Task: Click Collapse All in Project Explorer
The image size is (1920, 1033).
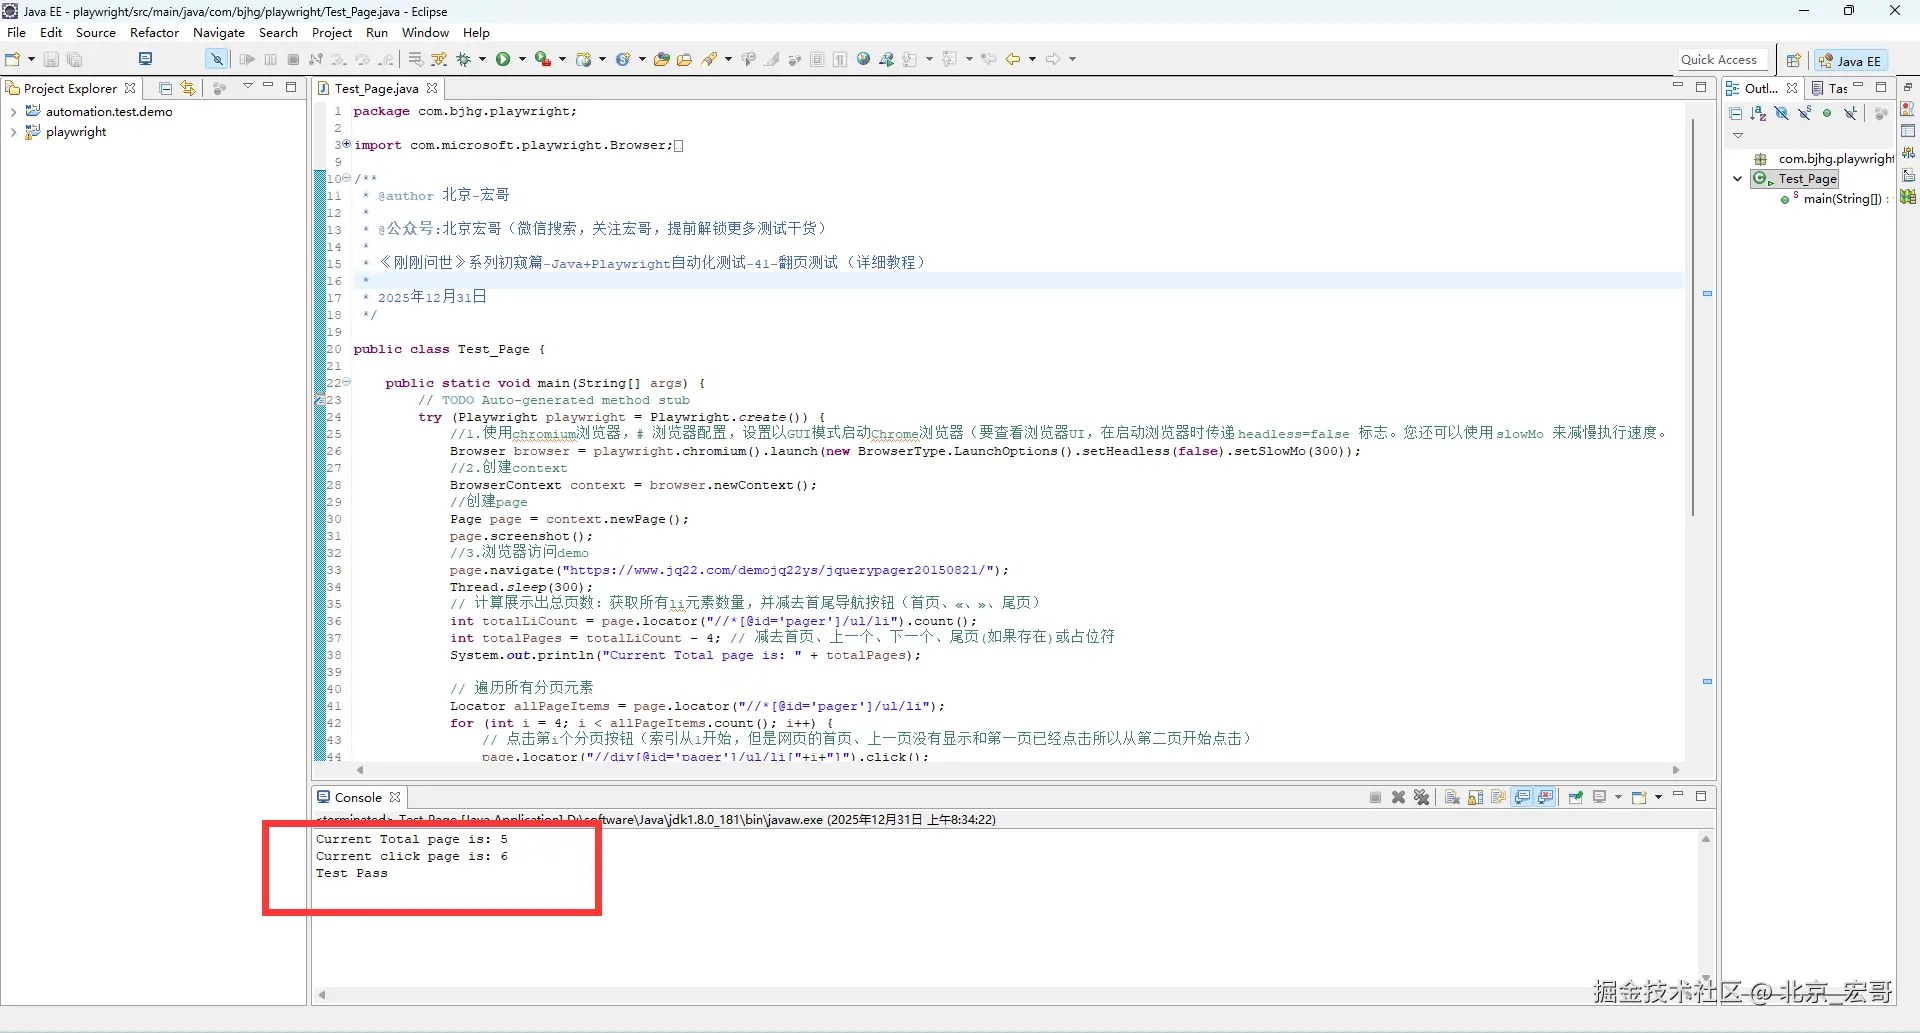Action: (x=166, y=88)
